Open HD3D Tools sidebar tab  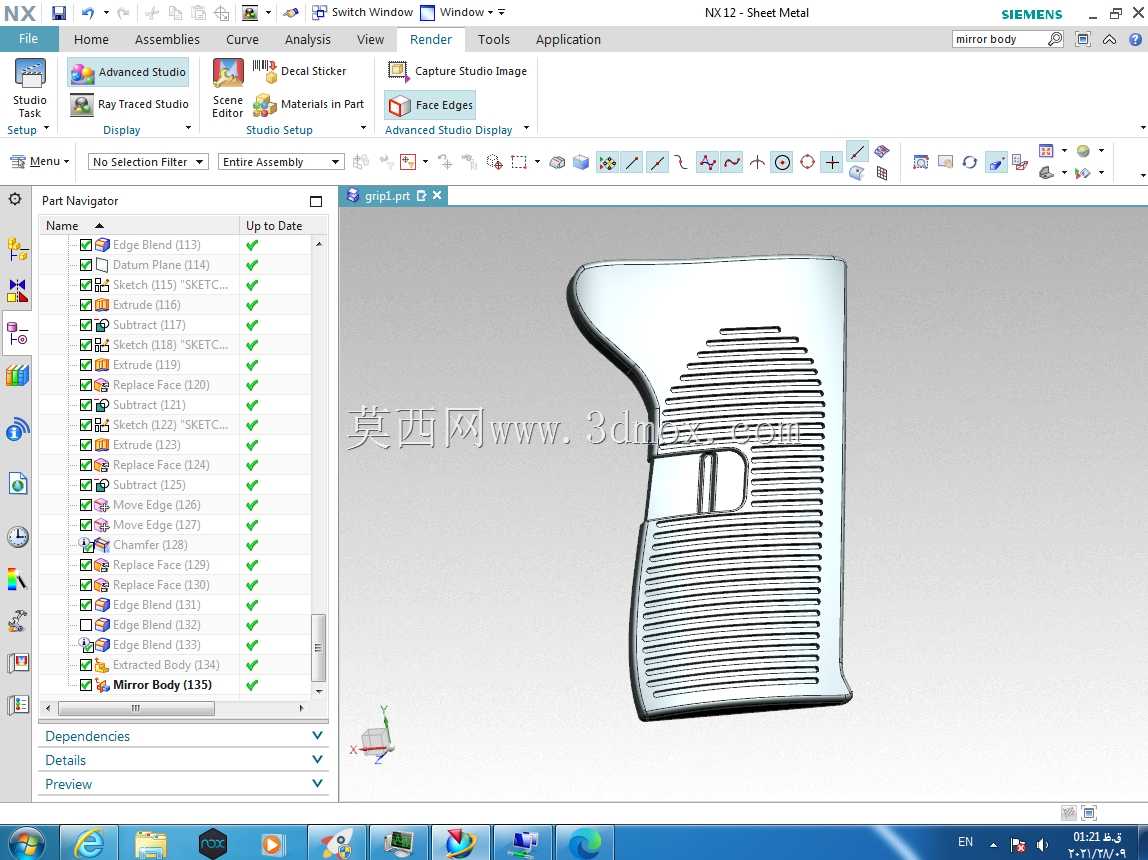tap(18, 430)
